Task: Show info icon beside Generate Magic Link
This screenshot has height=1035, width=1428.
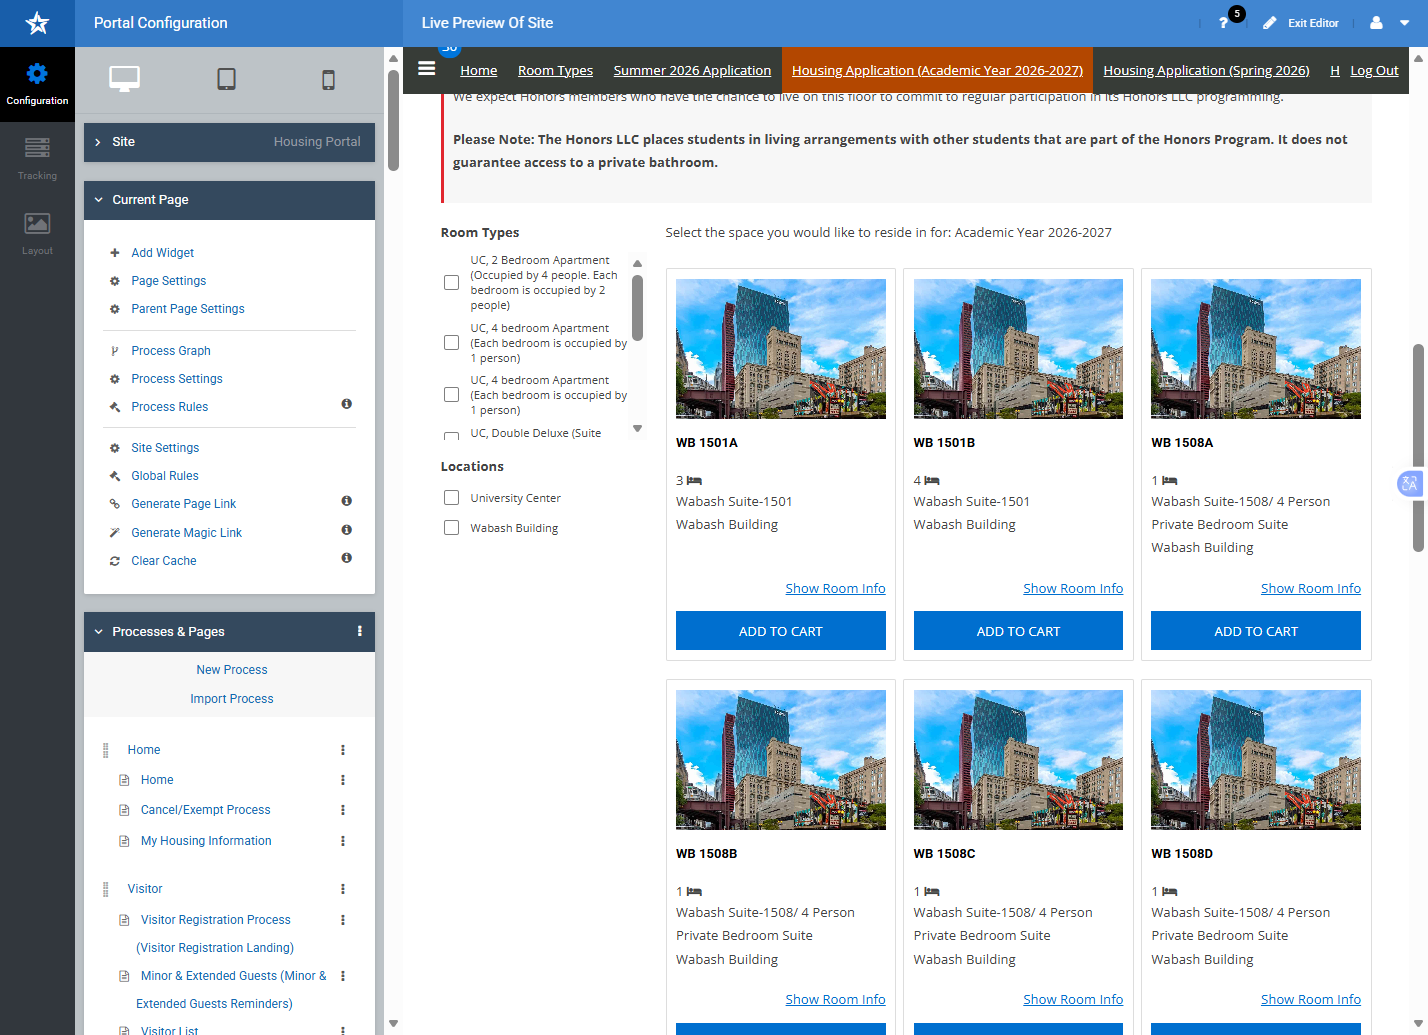Action: pos(346,530)
